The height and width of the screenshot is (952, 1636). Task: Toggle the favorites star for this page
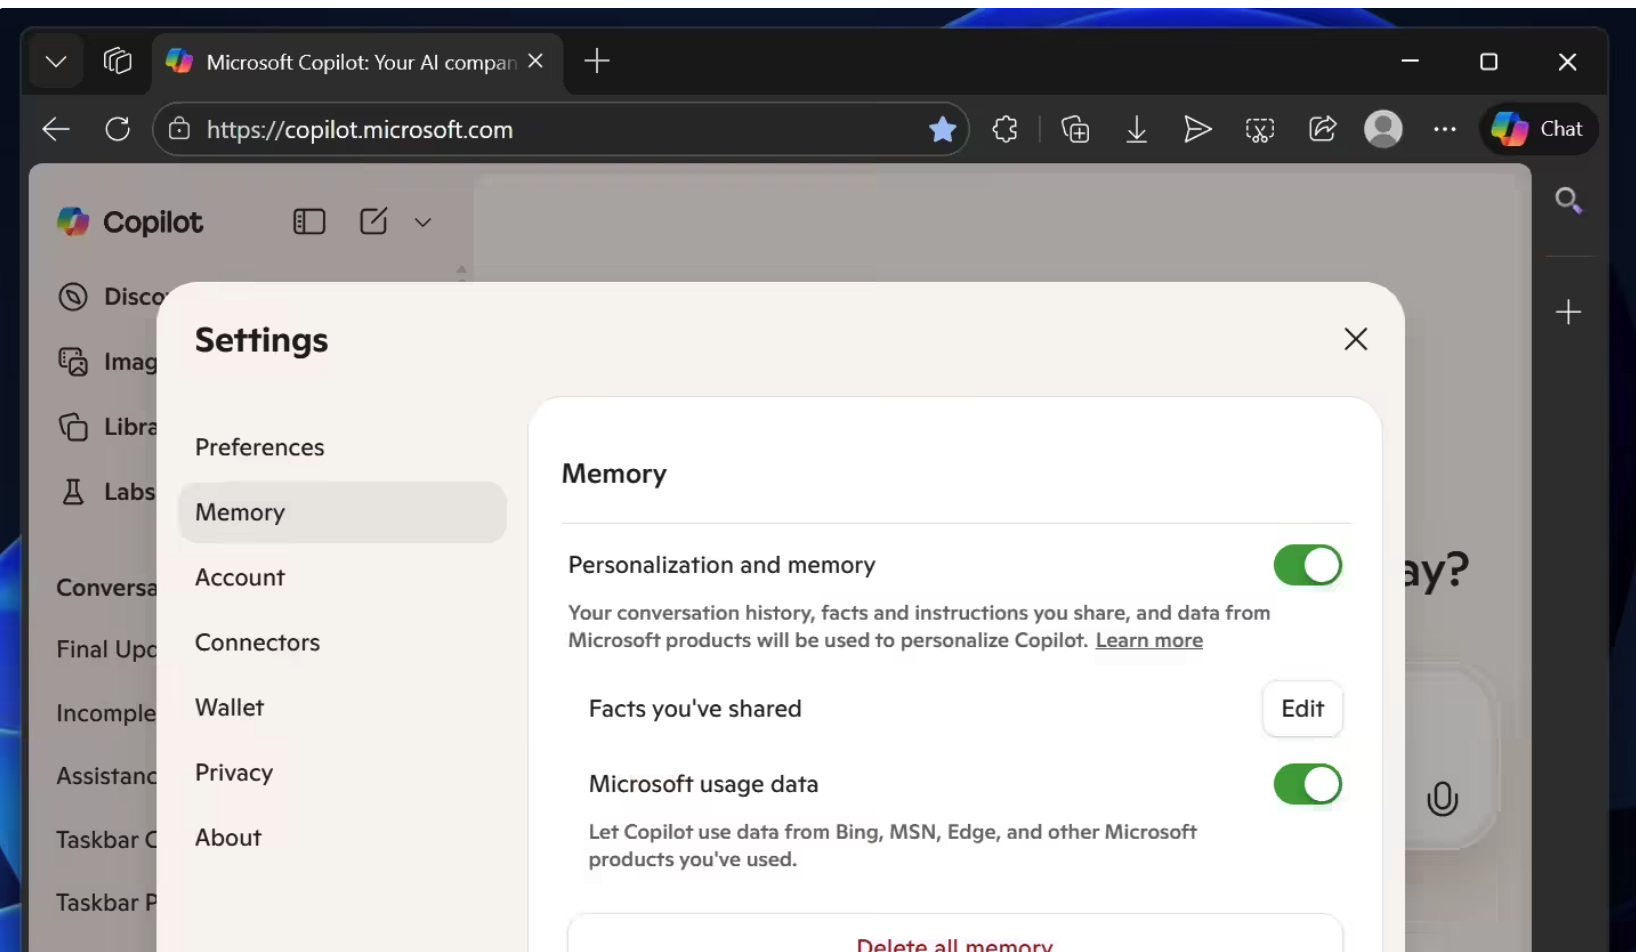click(942, 129)
